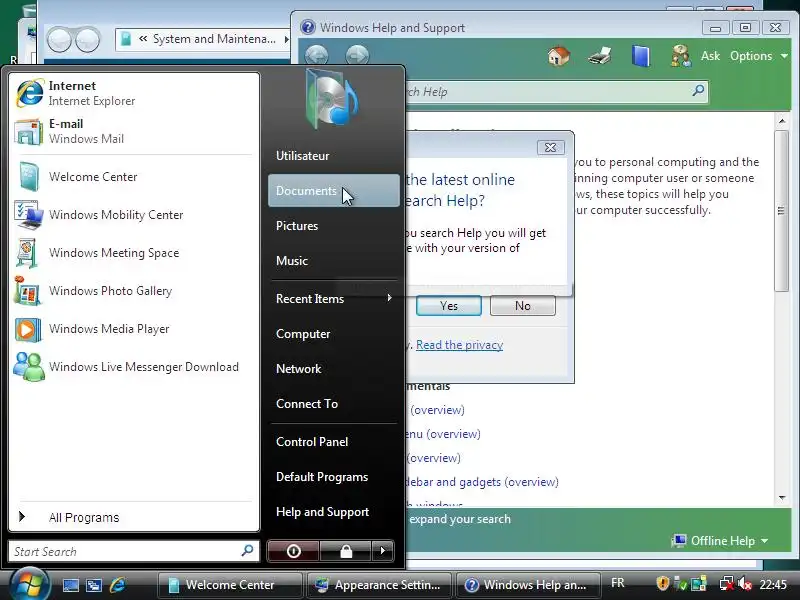
Task: Launch Windows Meeting Space
Action: point(135,253)
